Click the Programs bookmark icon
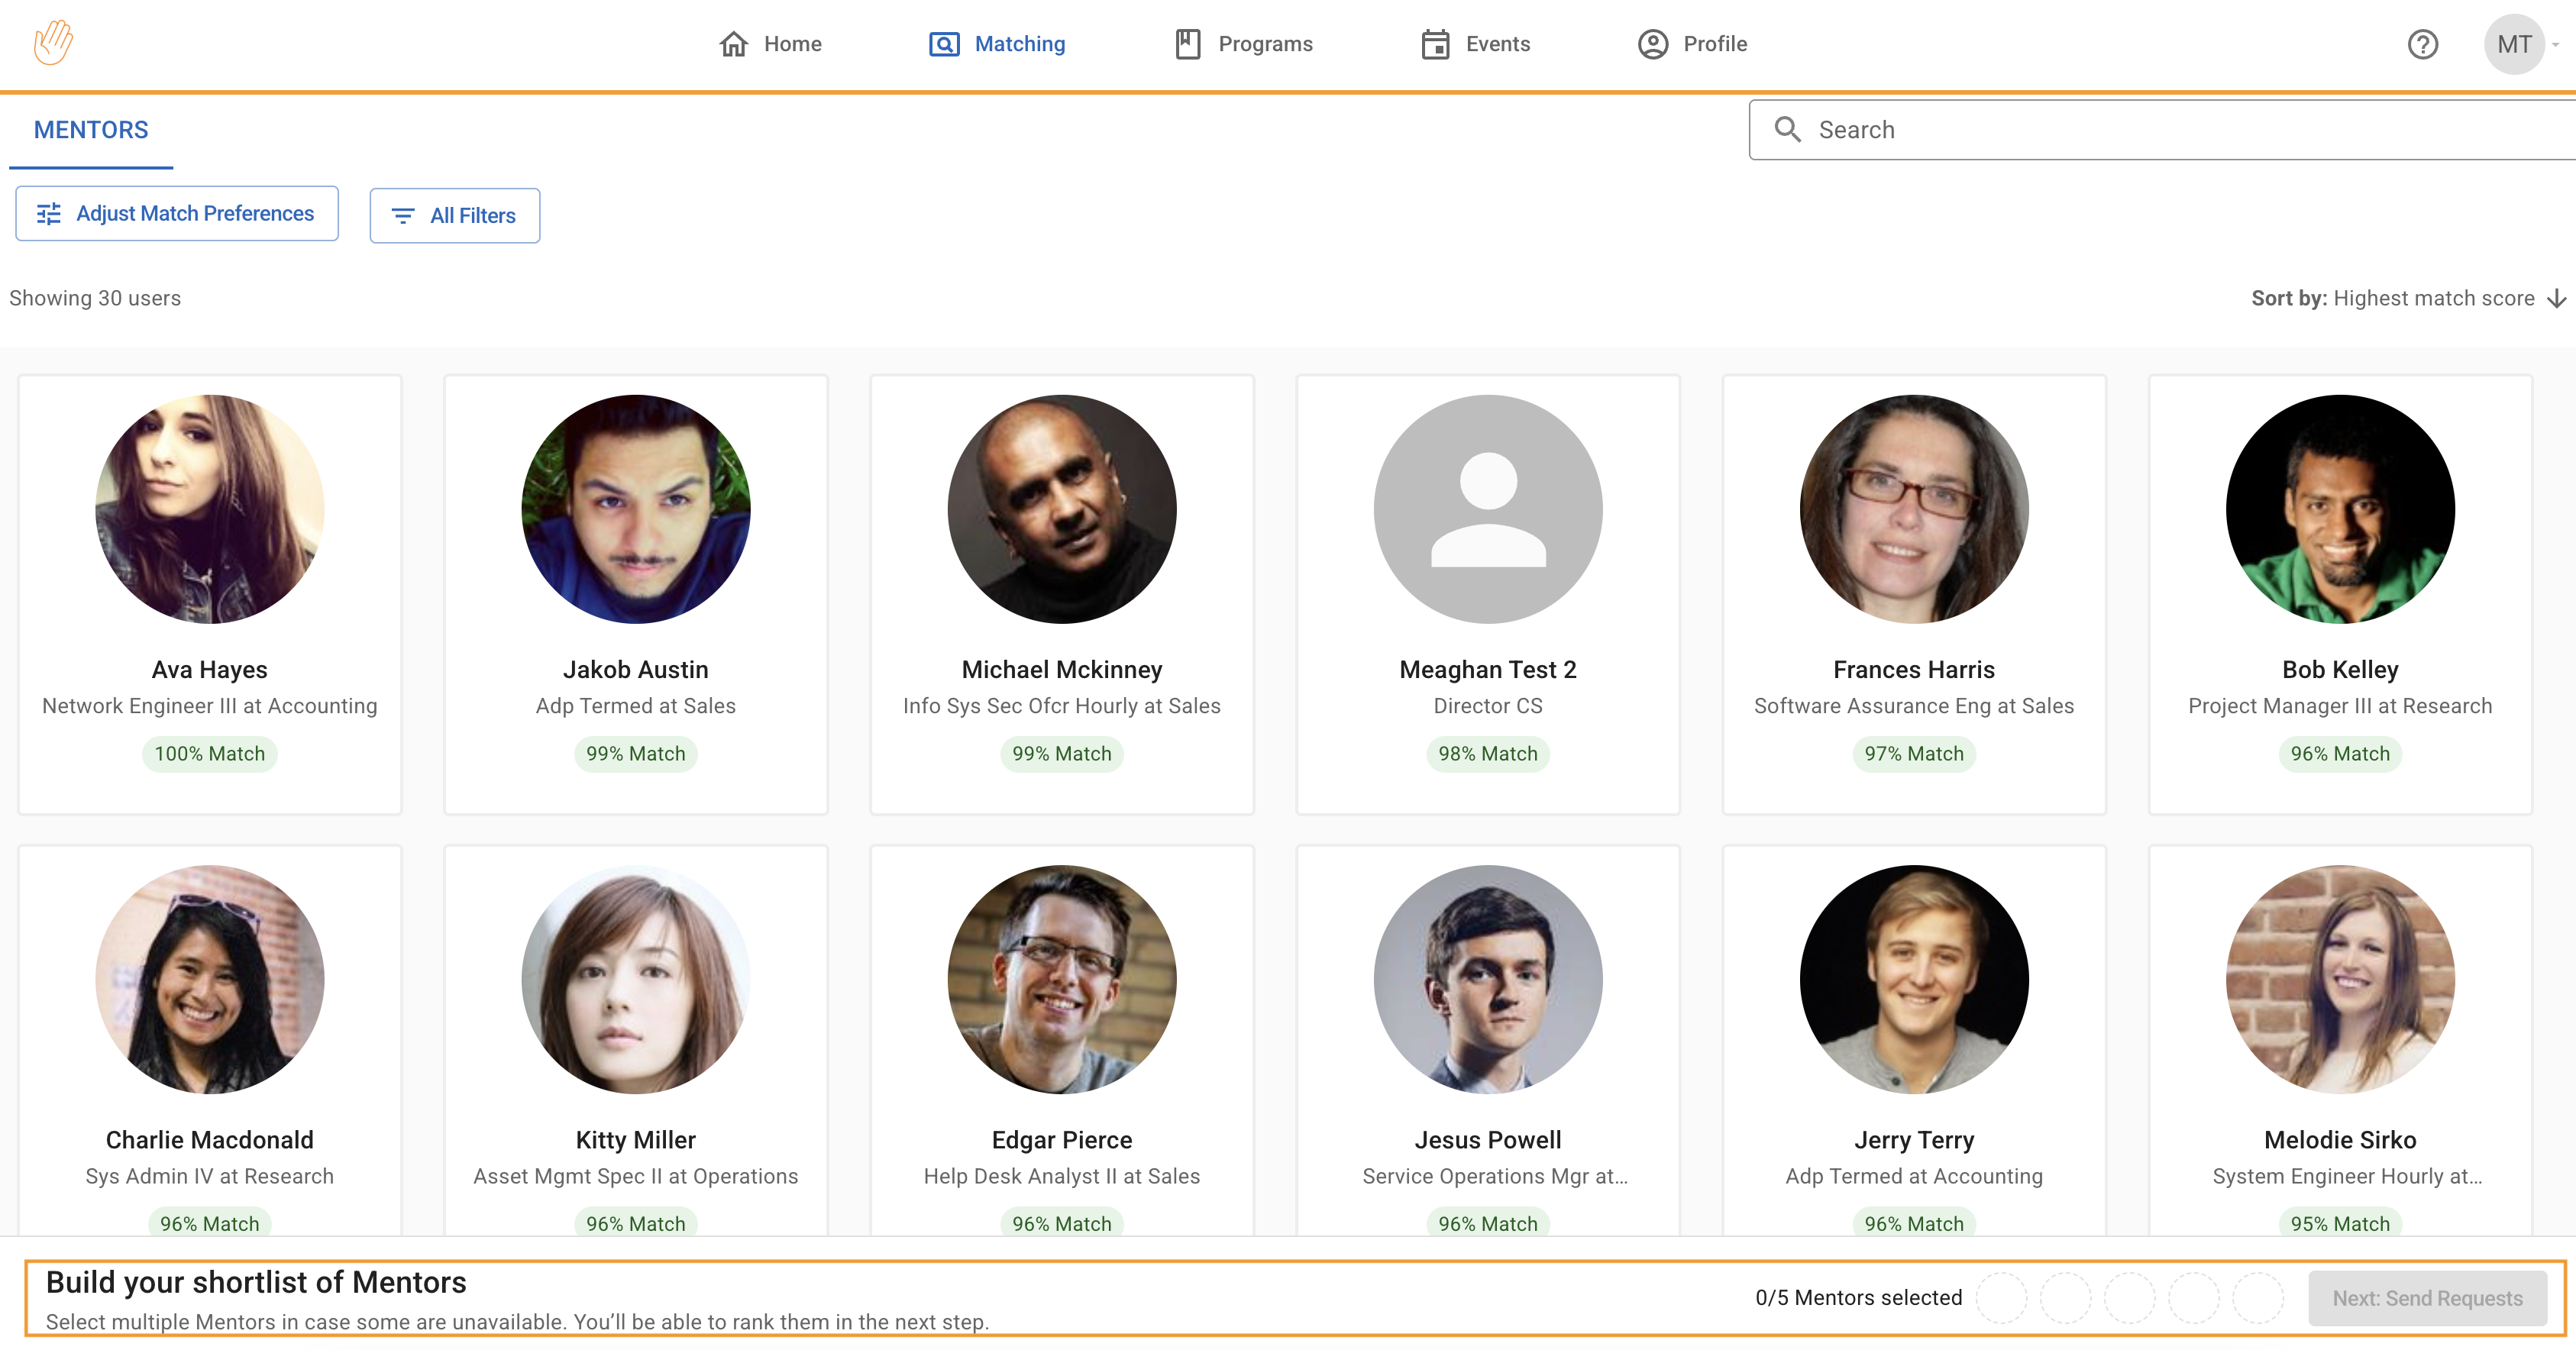This screenshot has height=1350, width=2576. coord(1187,44)
